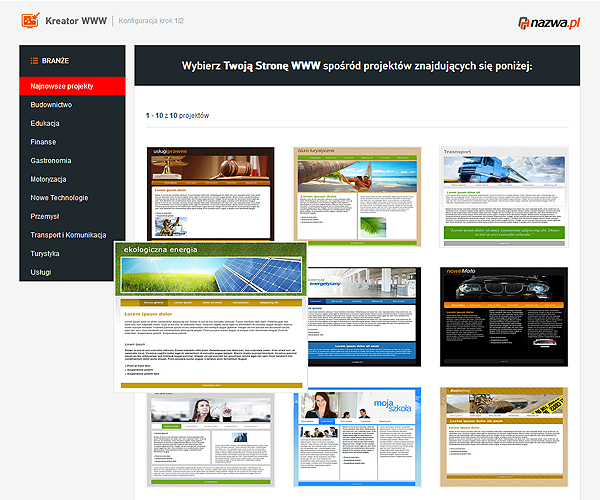
Task: Choose the noweMoto car template thumbnail
Action: 504,317
